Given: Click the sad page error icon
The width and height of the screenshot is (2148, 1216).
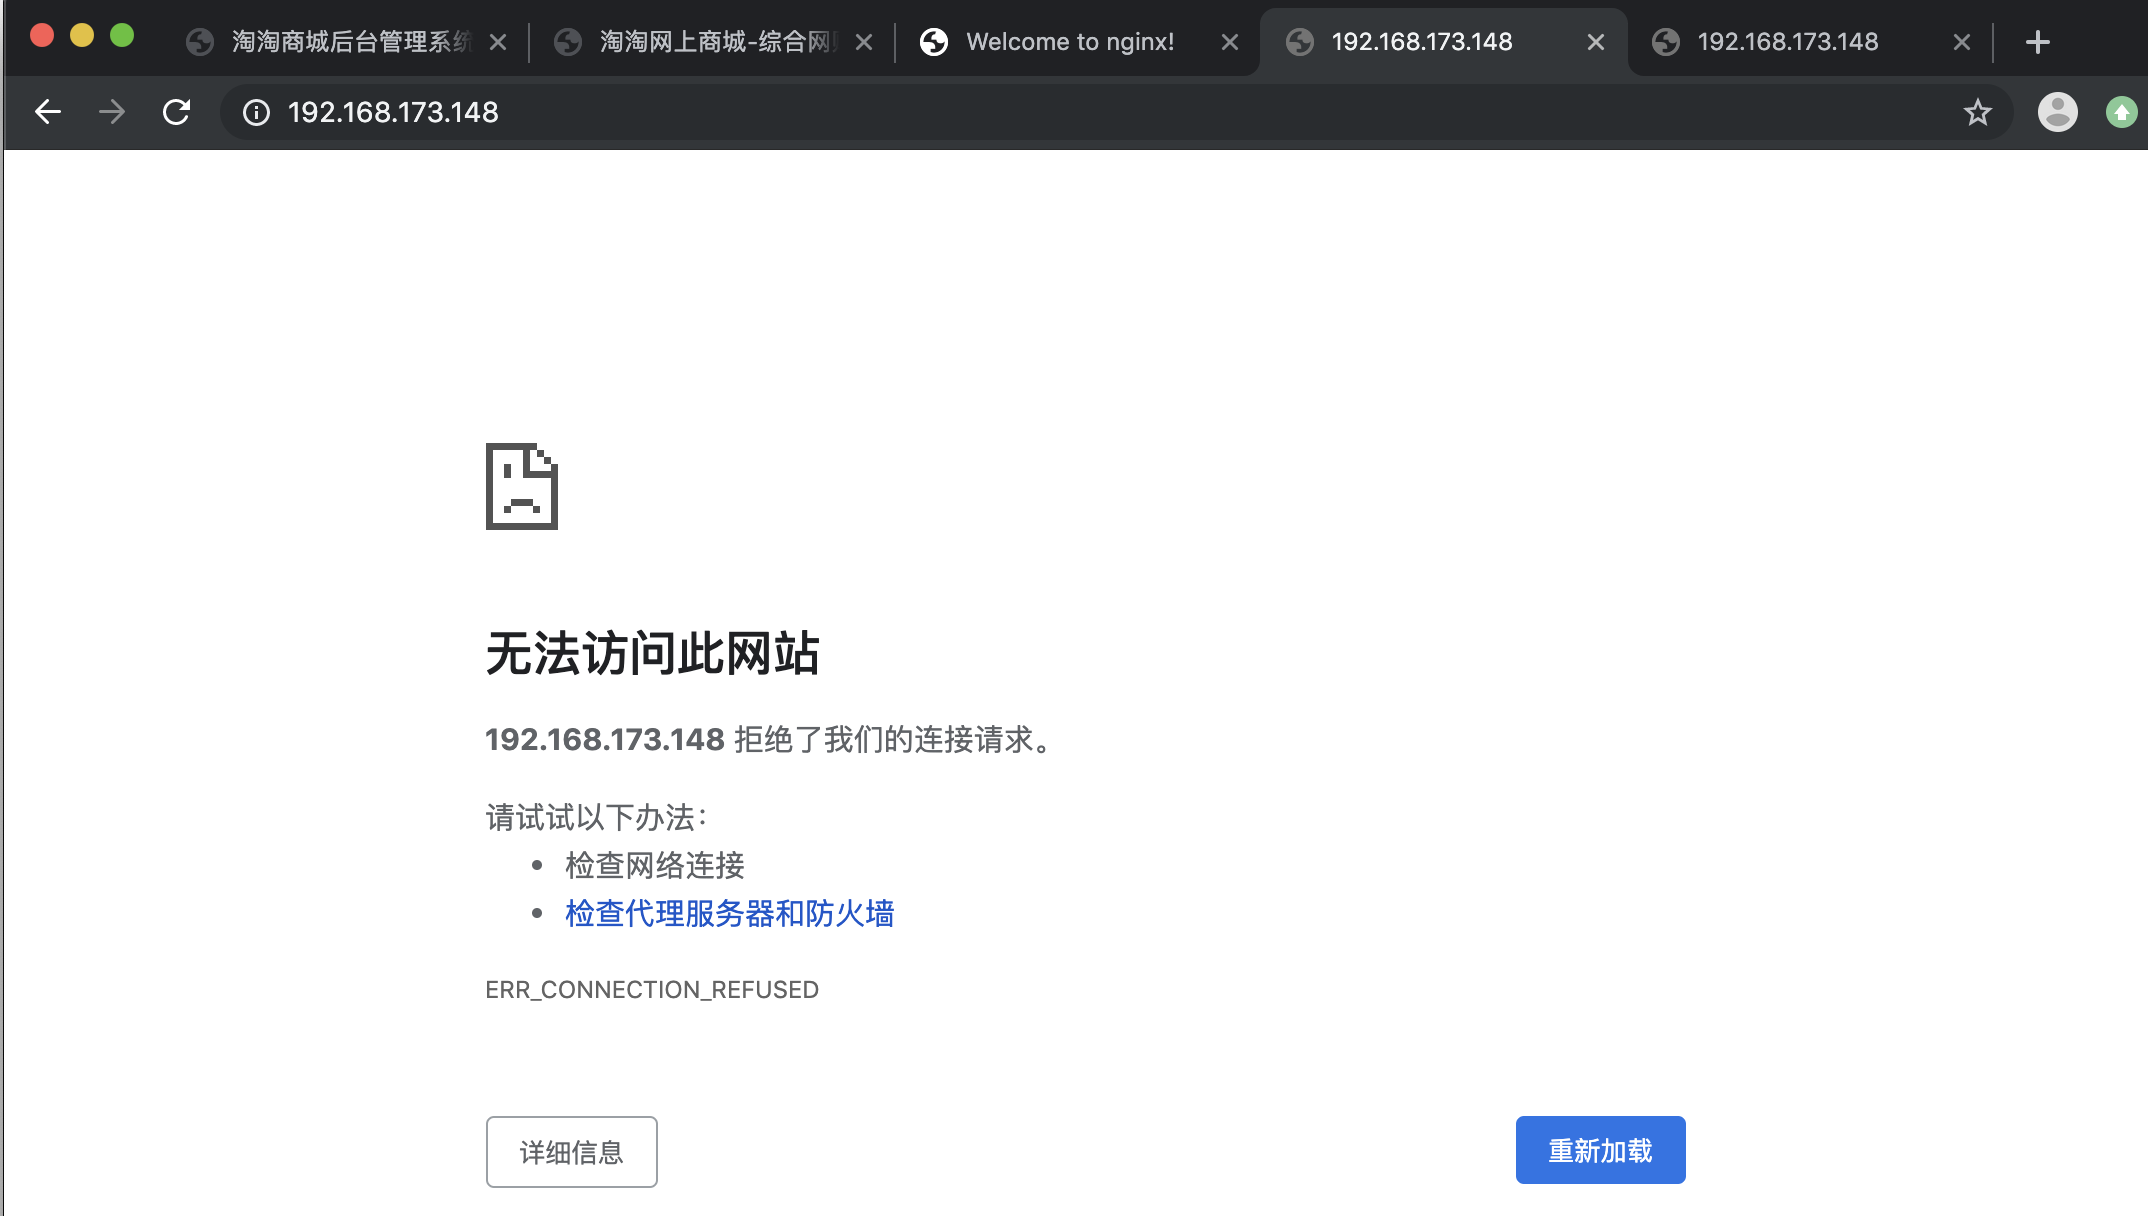Looking at the screenshot, I should (x=521, y=486).
